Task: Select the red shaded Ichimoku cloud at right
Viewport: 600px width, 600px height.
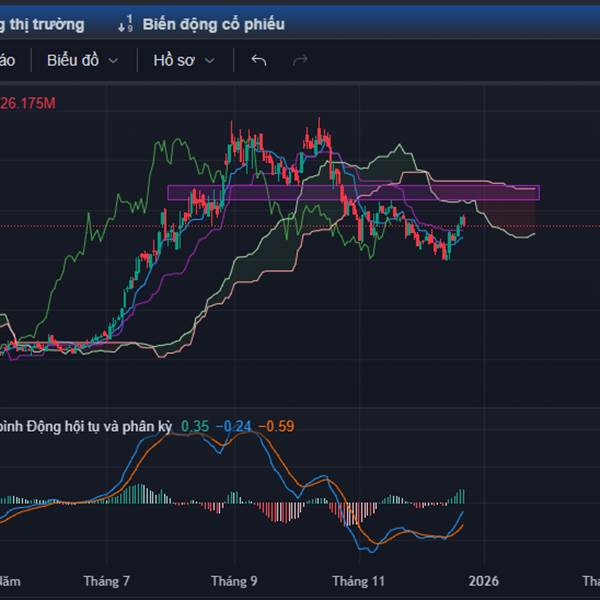Action: pyautogui.click(x=510, y=210)
